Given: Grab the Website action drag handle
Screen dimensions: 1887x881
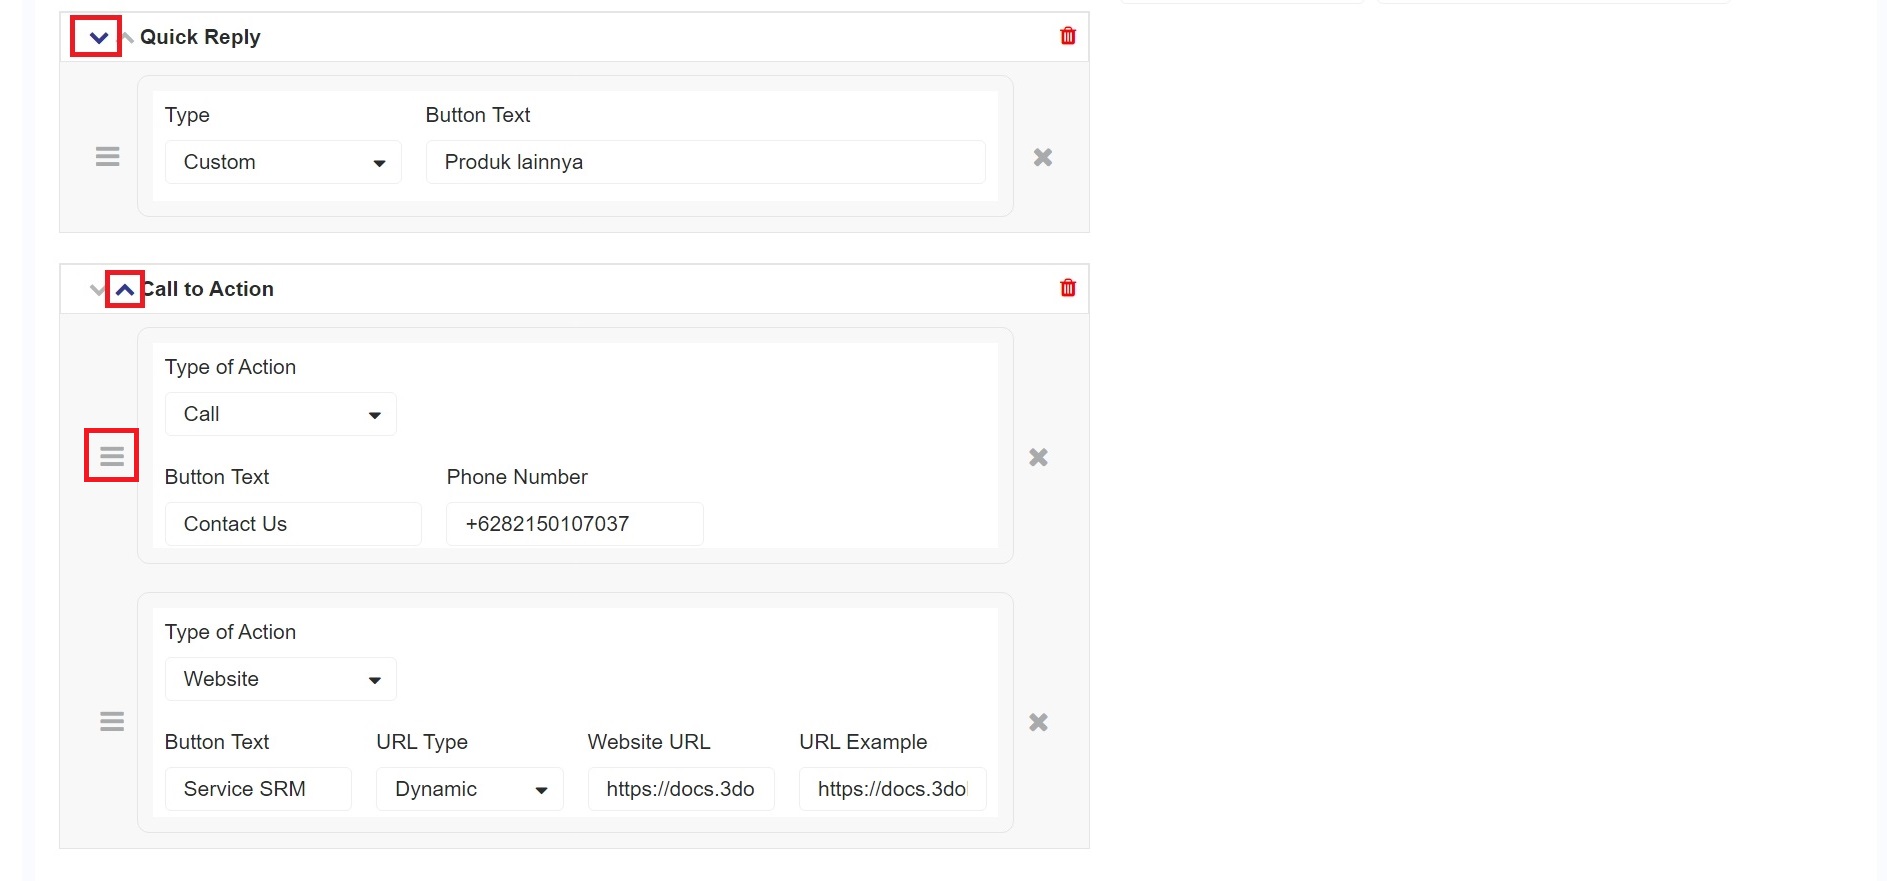Looking at the screenshot, I should [x=112, y=721].
